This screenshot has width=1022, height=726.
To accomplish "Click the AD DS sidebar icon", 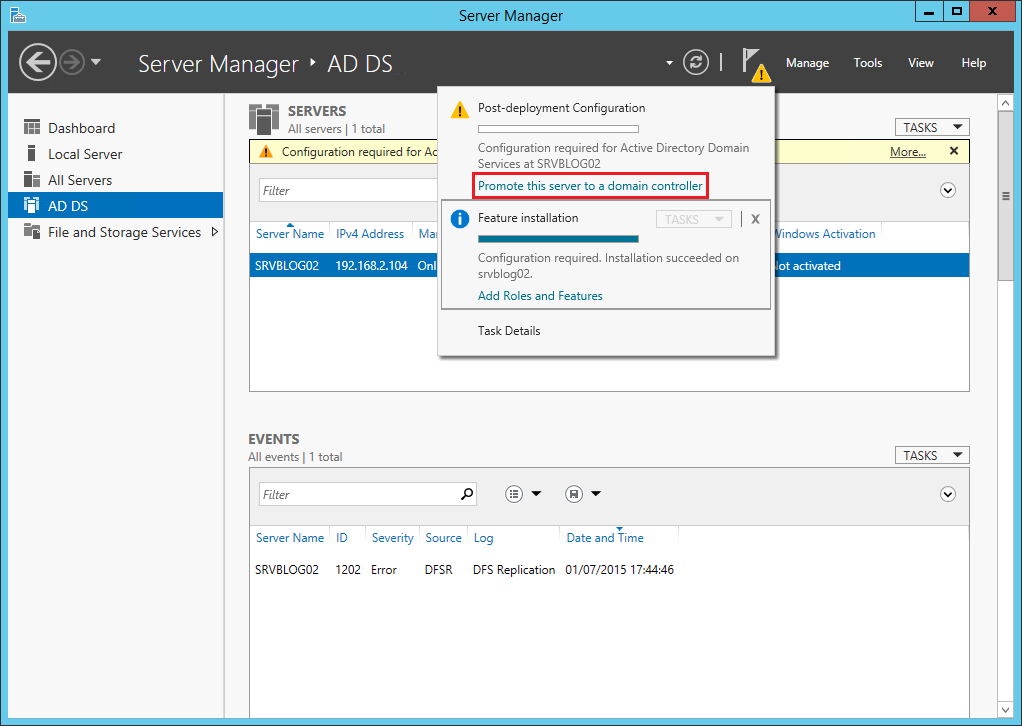I will click(31, 205).
